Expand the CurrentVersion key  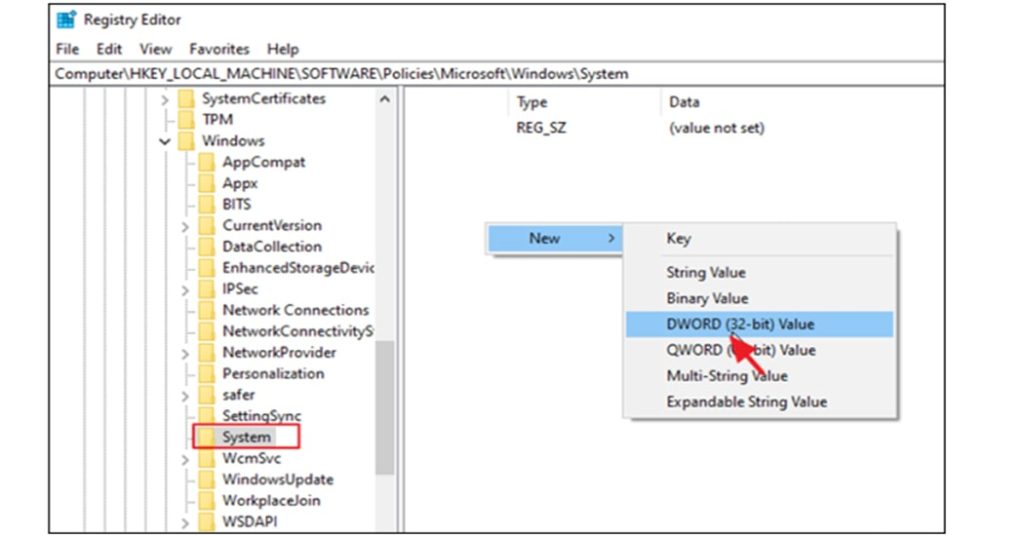(x=185, y=226)
